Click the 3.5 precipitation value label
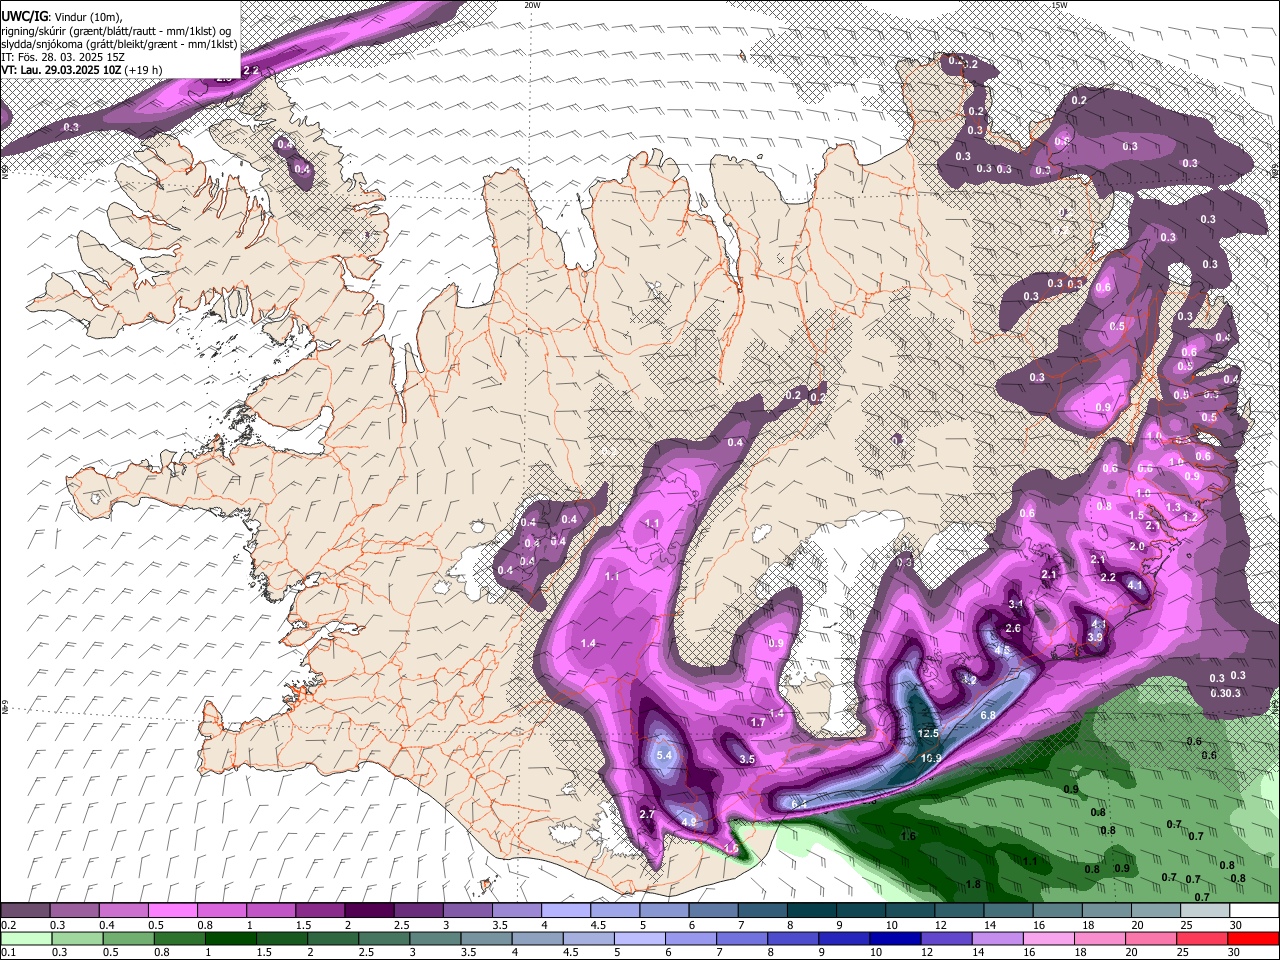The image size is (1280, 960). click(x=747, y=759)
